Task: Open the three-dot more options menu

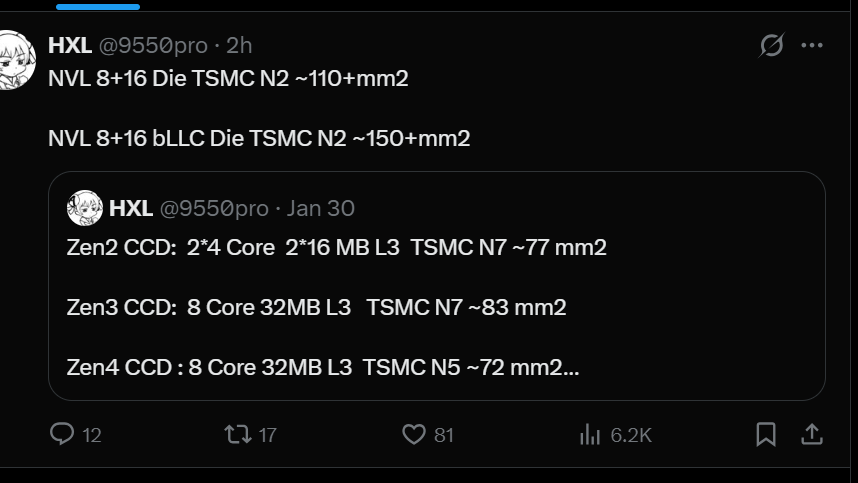Action: pyautogui.click(x=812, y=45)
